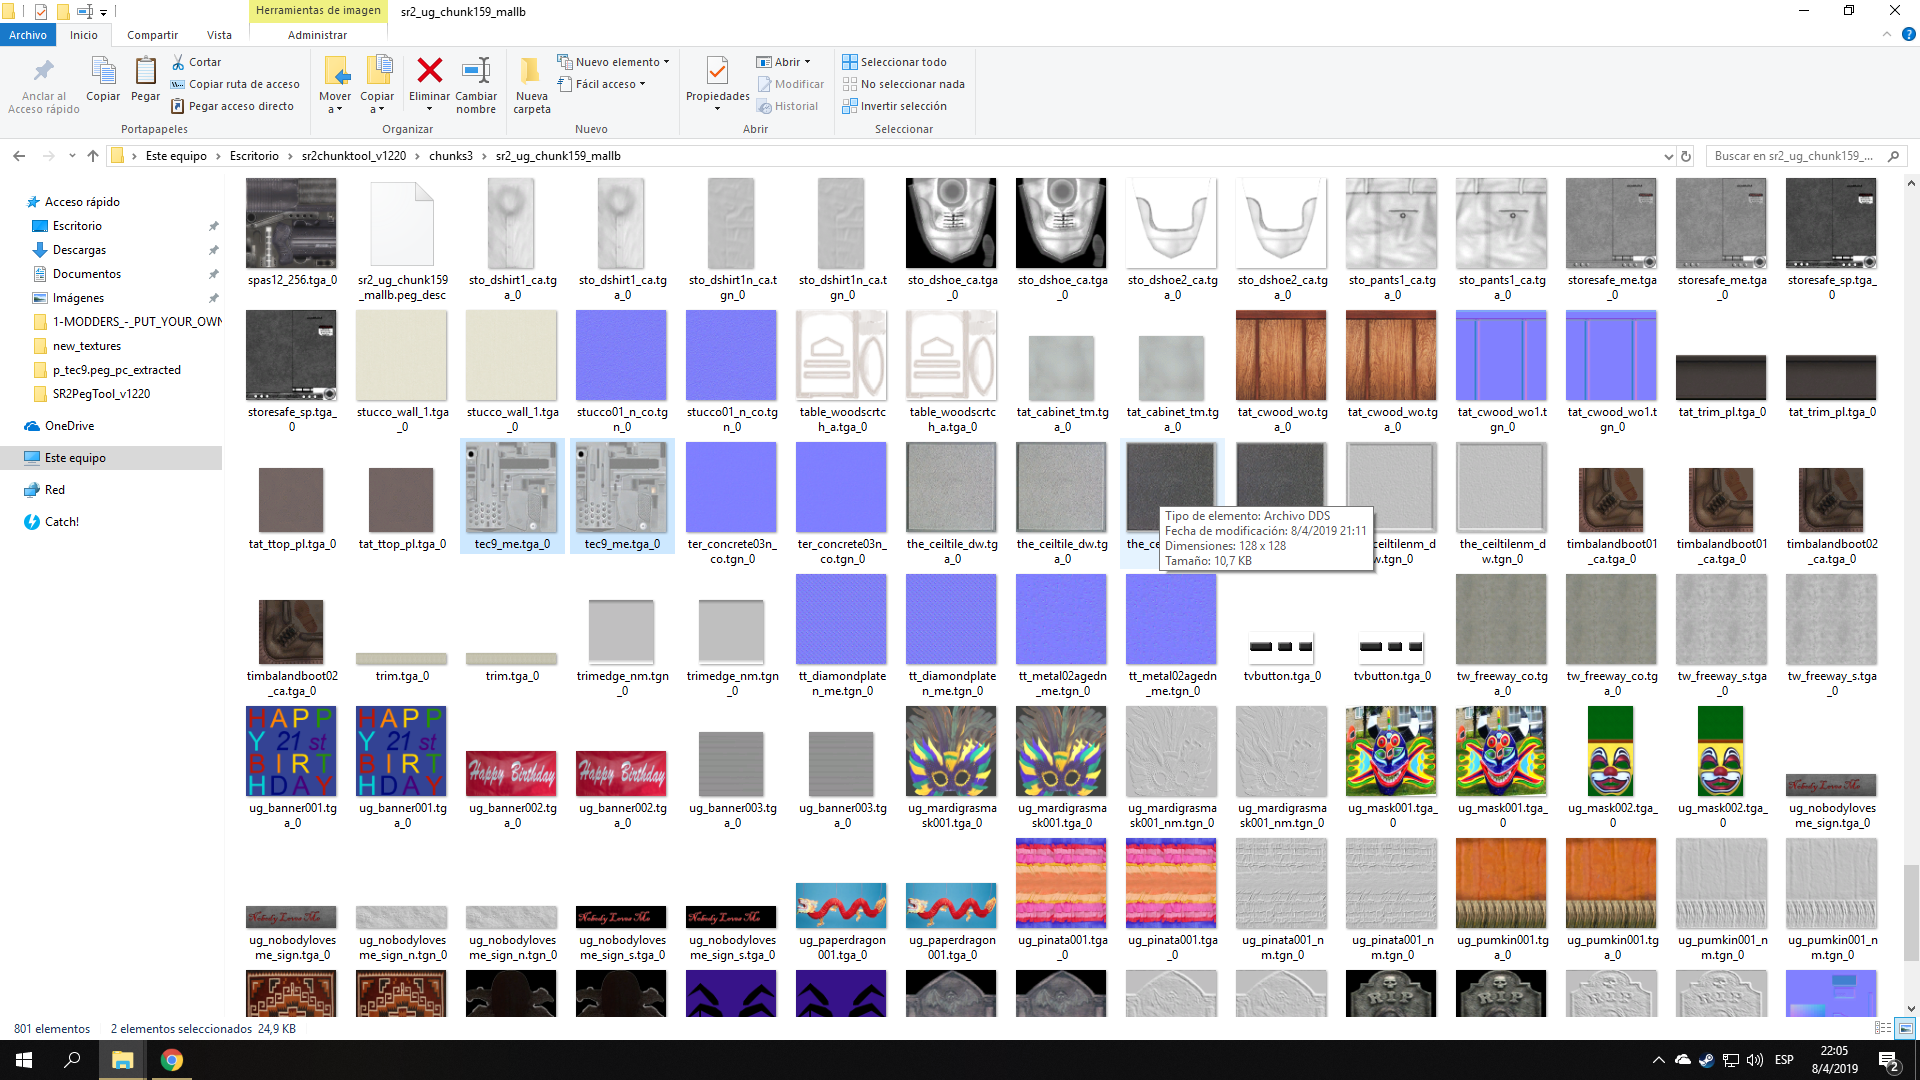Image resolution: width=1920 pixels, height=1080 pixels.
Task: Open the ribbon help question mark icon
Action: [1908, 34]
